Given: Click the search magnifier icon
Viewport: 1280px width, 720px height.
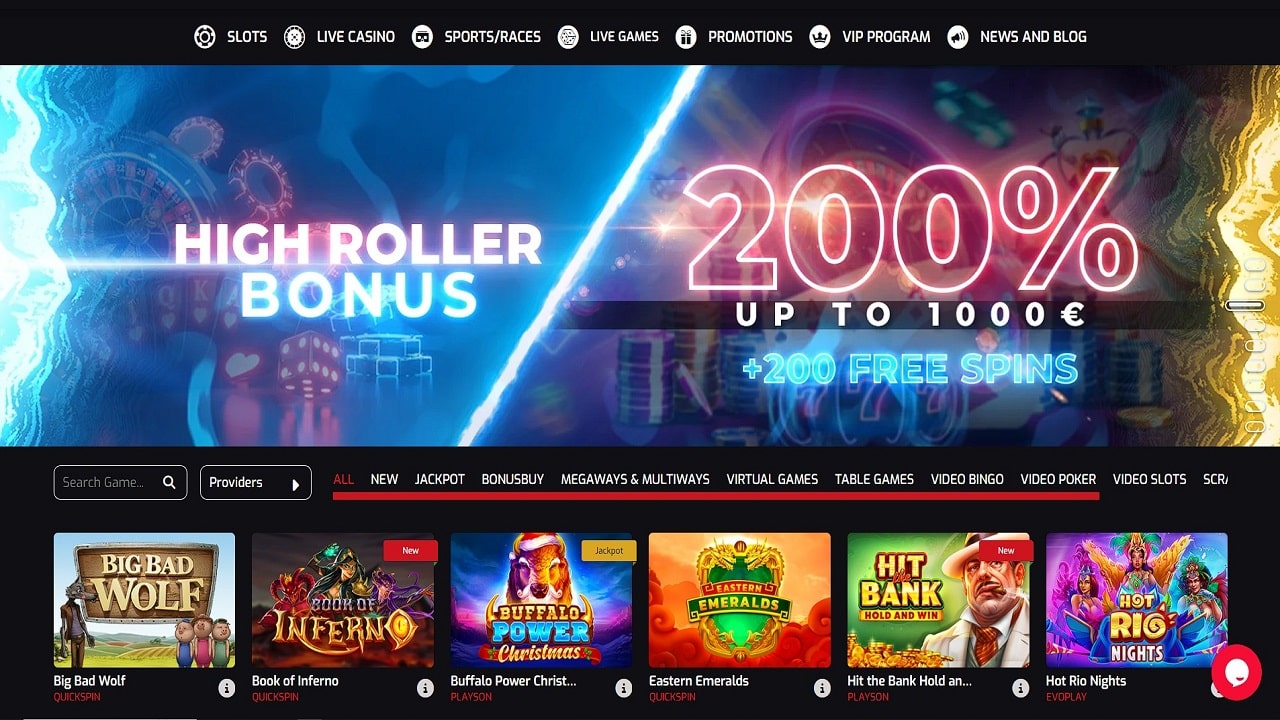Looking at the screenshot, I should pyautogui.click(x=169, y=482).
